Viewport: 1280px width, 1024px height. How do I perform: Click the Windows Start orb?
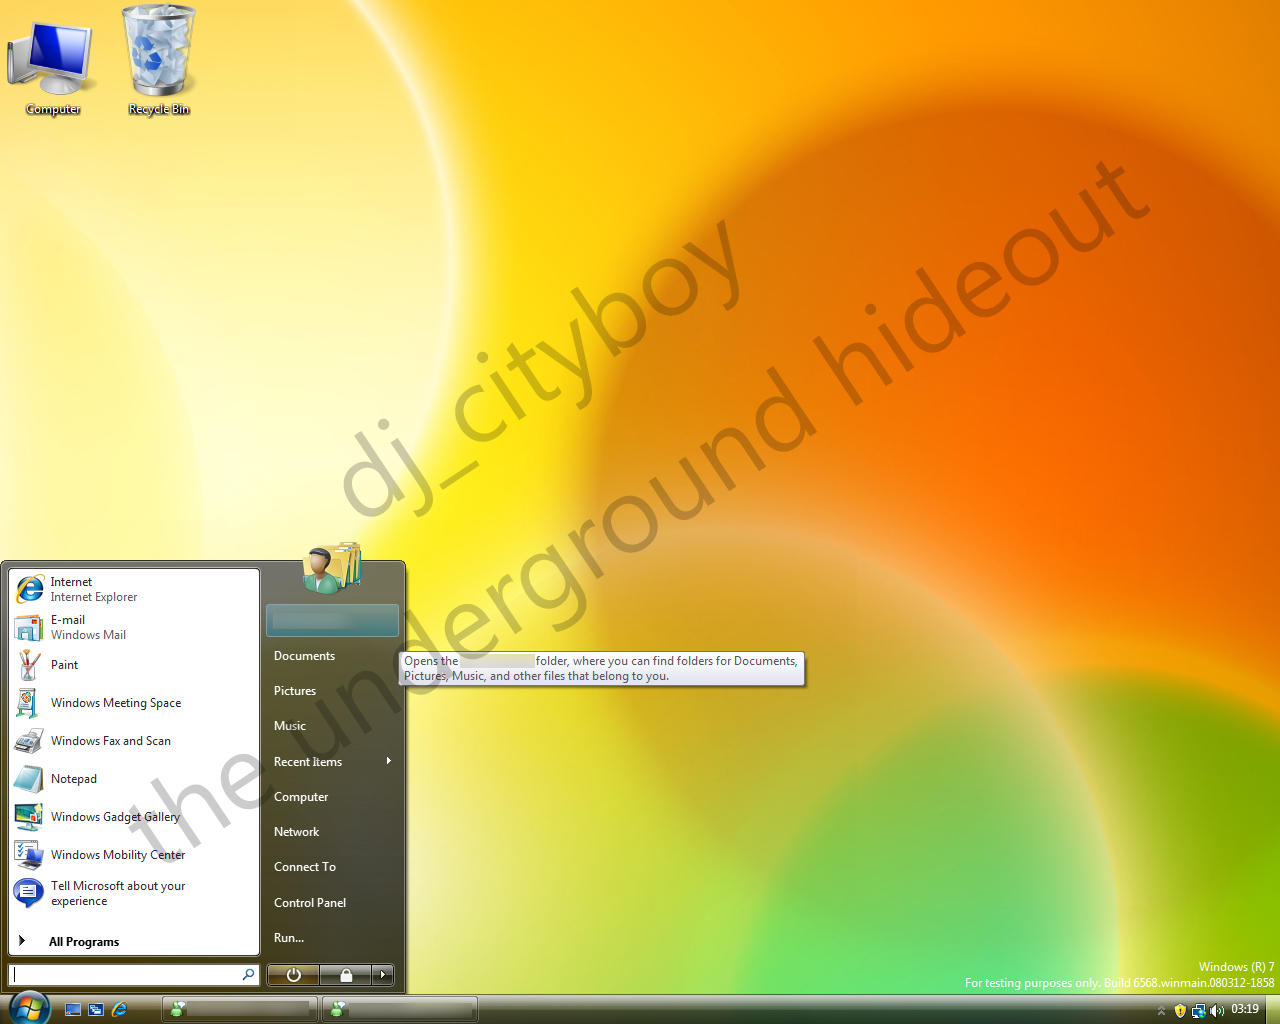[x=29, y=1008]
